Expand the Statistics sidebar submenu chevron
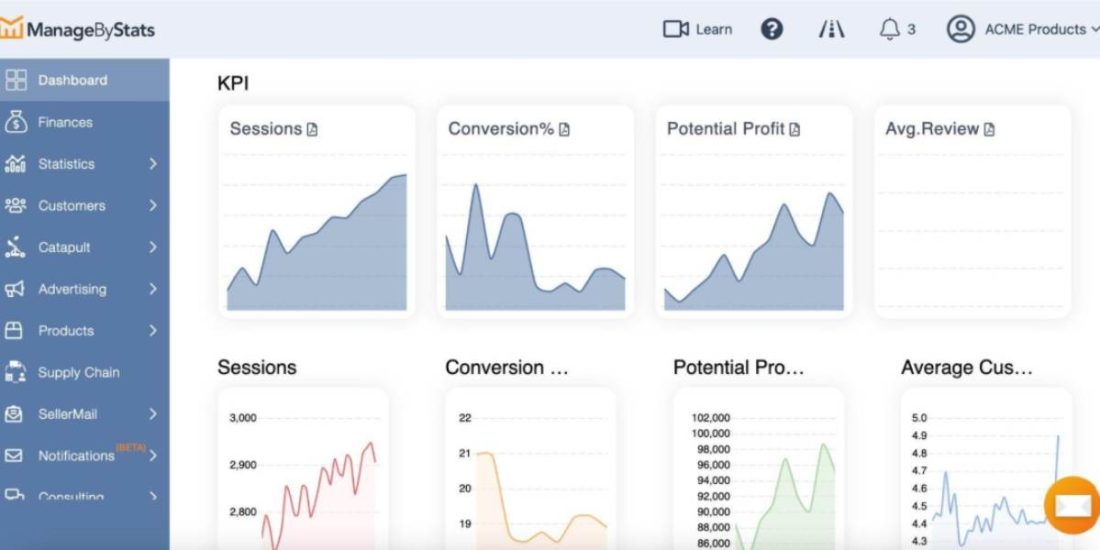This screenshot has width=1100, height=550. click(x=153, y=164)
